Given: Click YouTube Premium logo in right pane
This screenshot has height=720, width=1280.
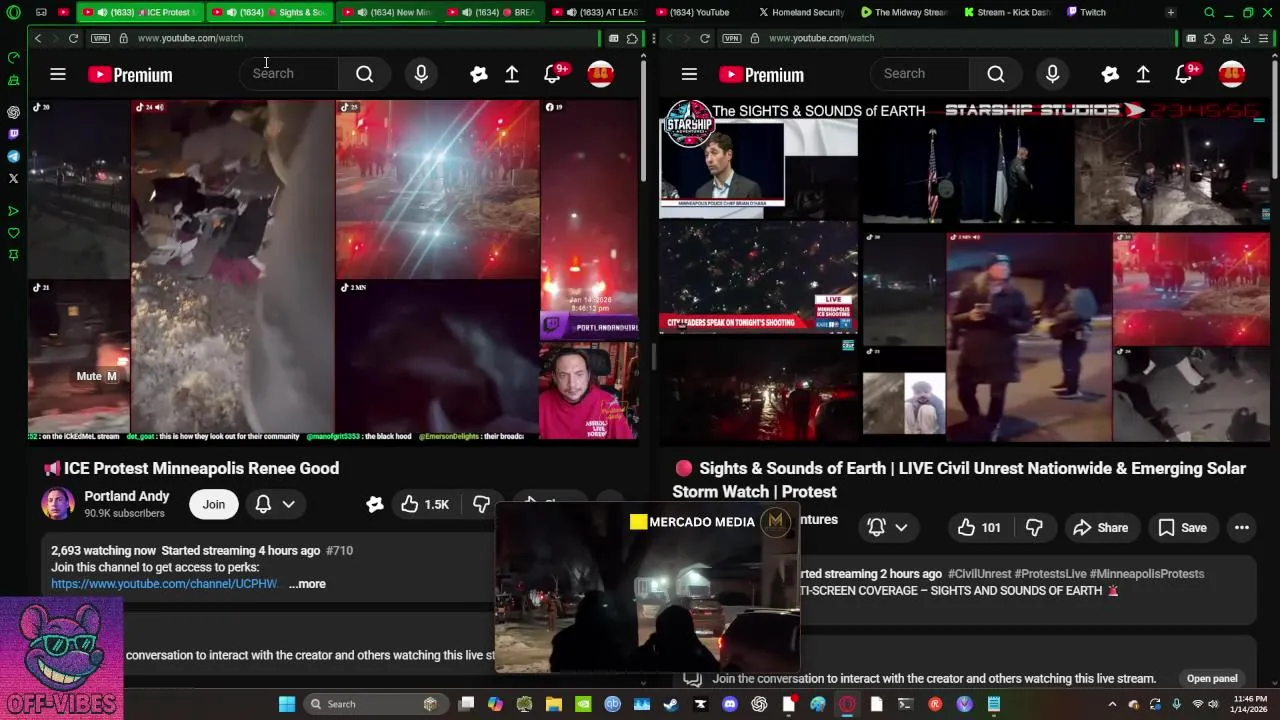Looking at the screenshot, I should pyautogui.click(x=761, y=75).
